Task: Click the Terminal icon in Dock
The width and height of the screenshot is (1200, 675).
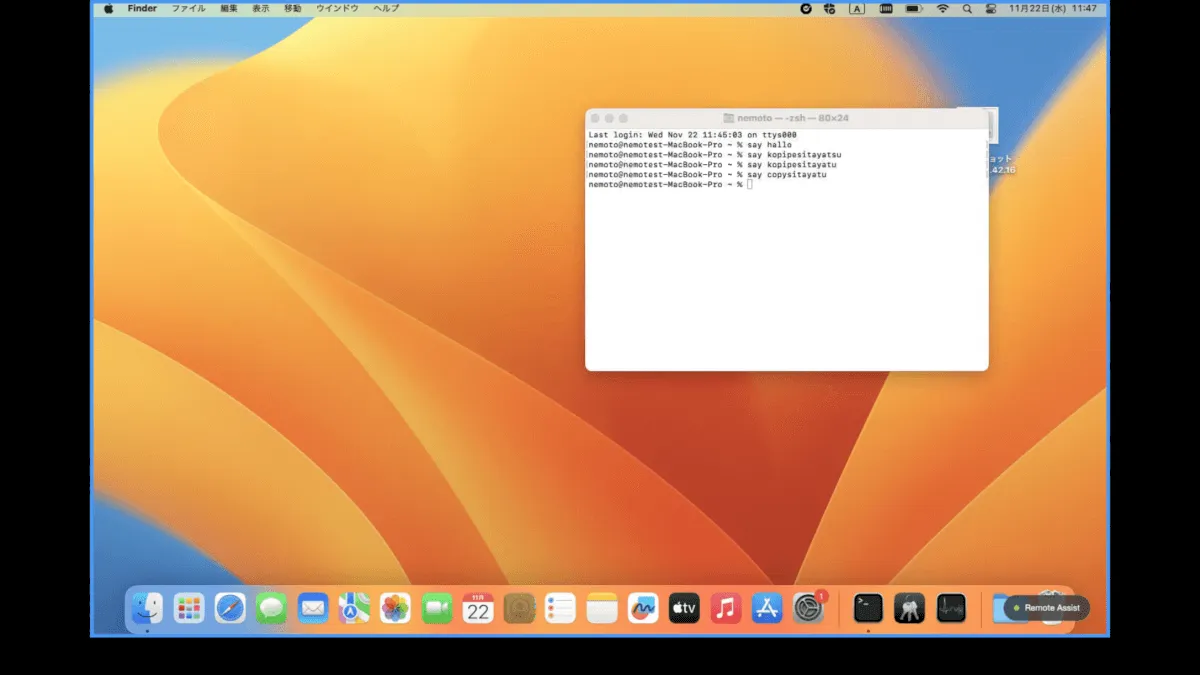Action: point(868,607)
